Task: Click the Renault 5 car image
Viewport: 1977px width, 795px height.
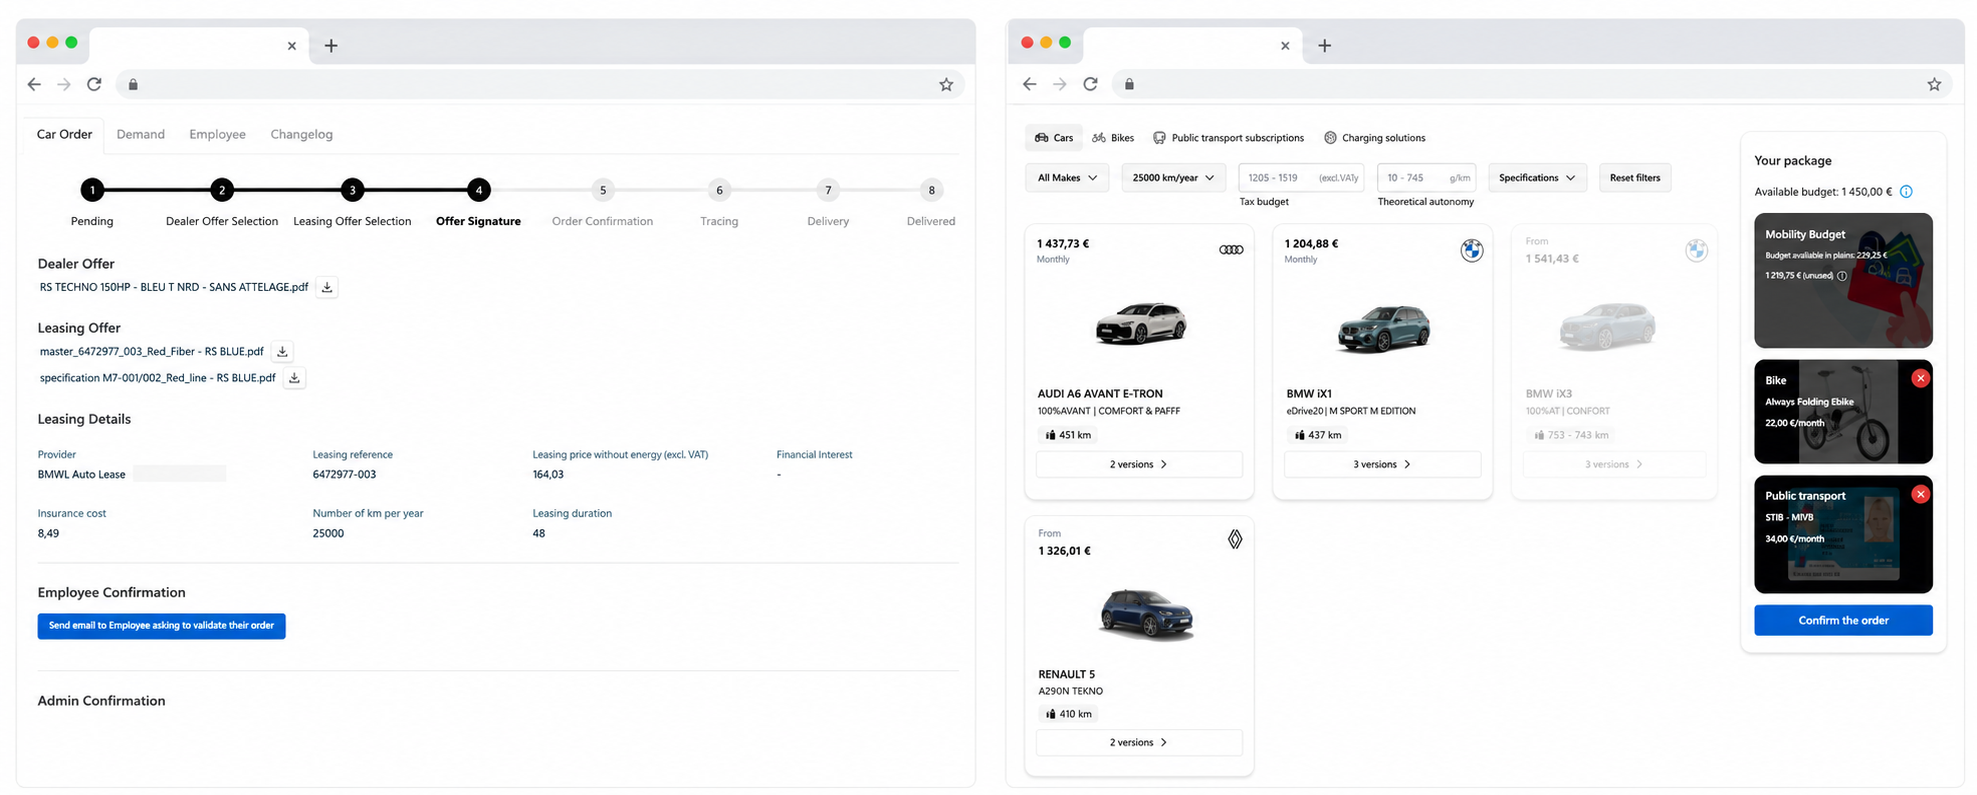Action: (1146, 614)
